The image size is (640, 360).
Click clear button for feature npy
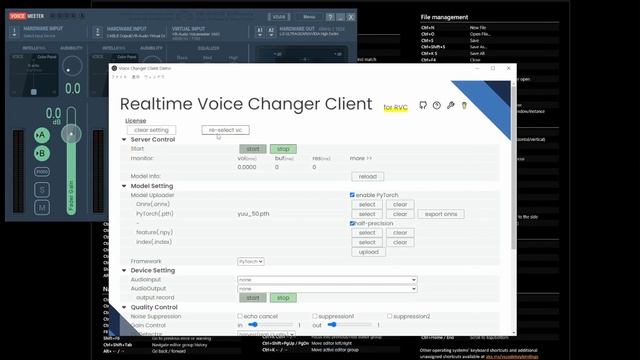click(400, 233)
